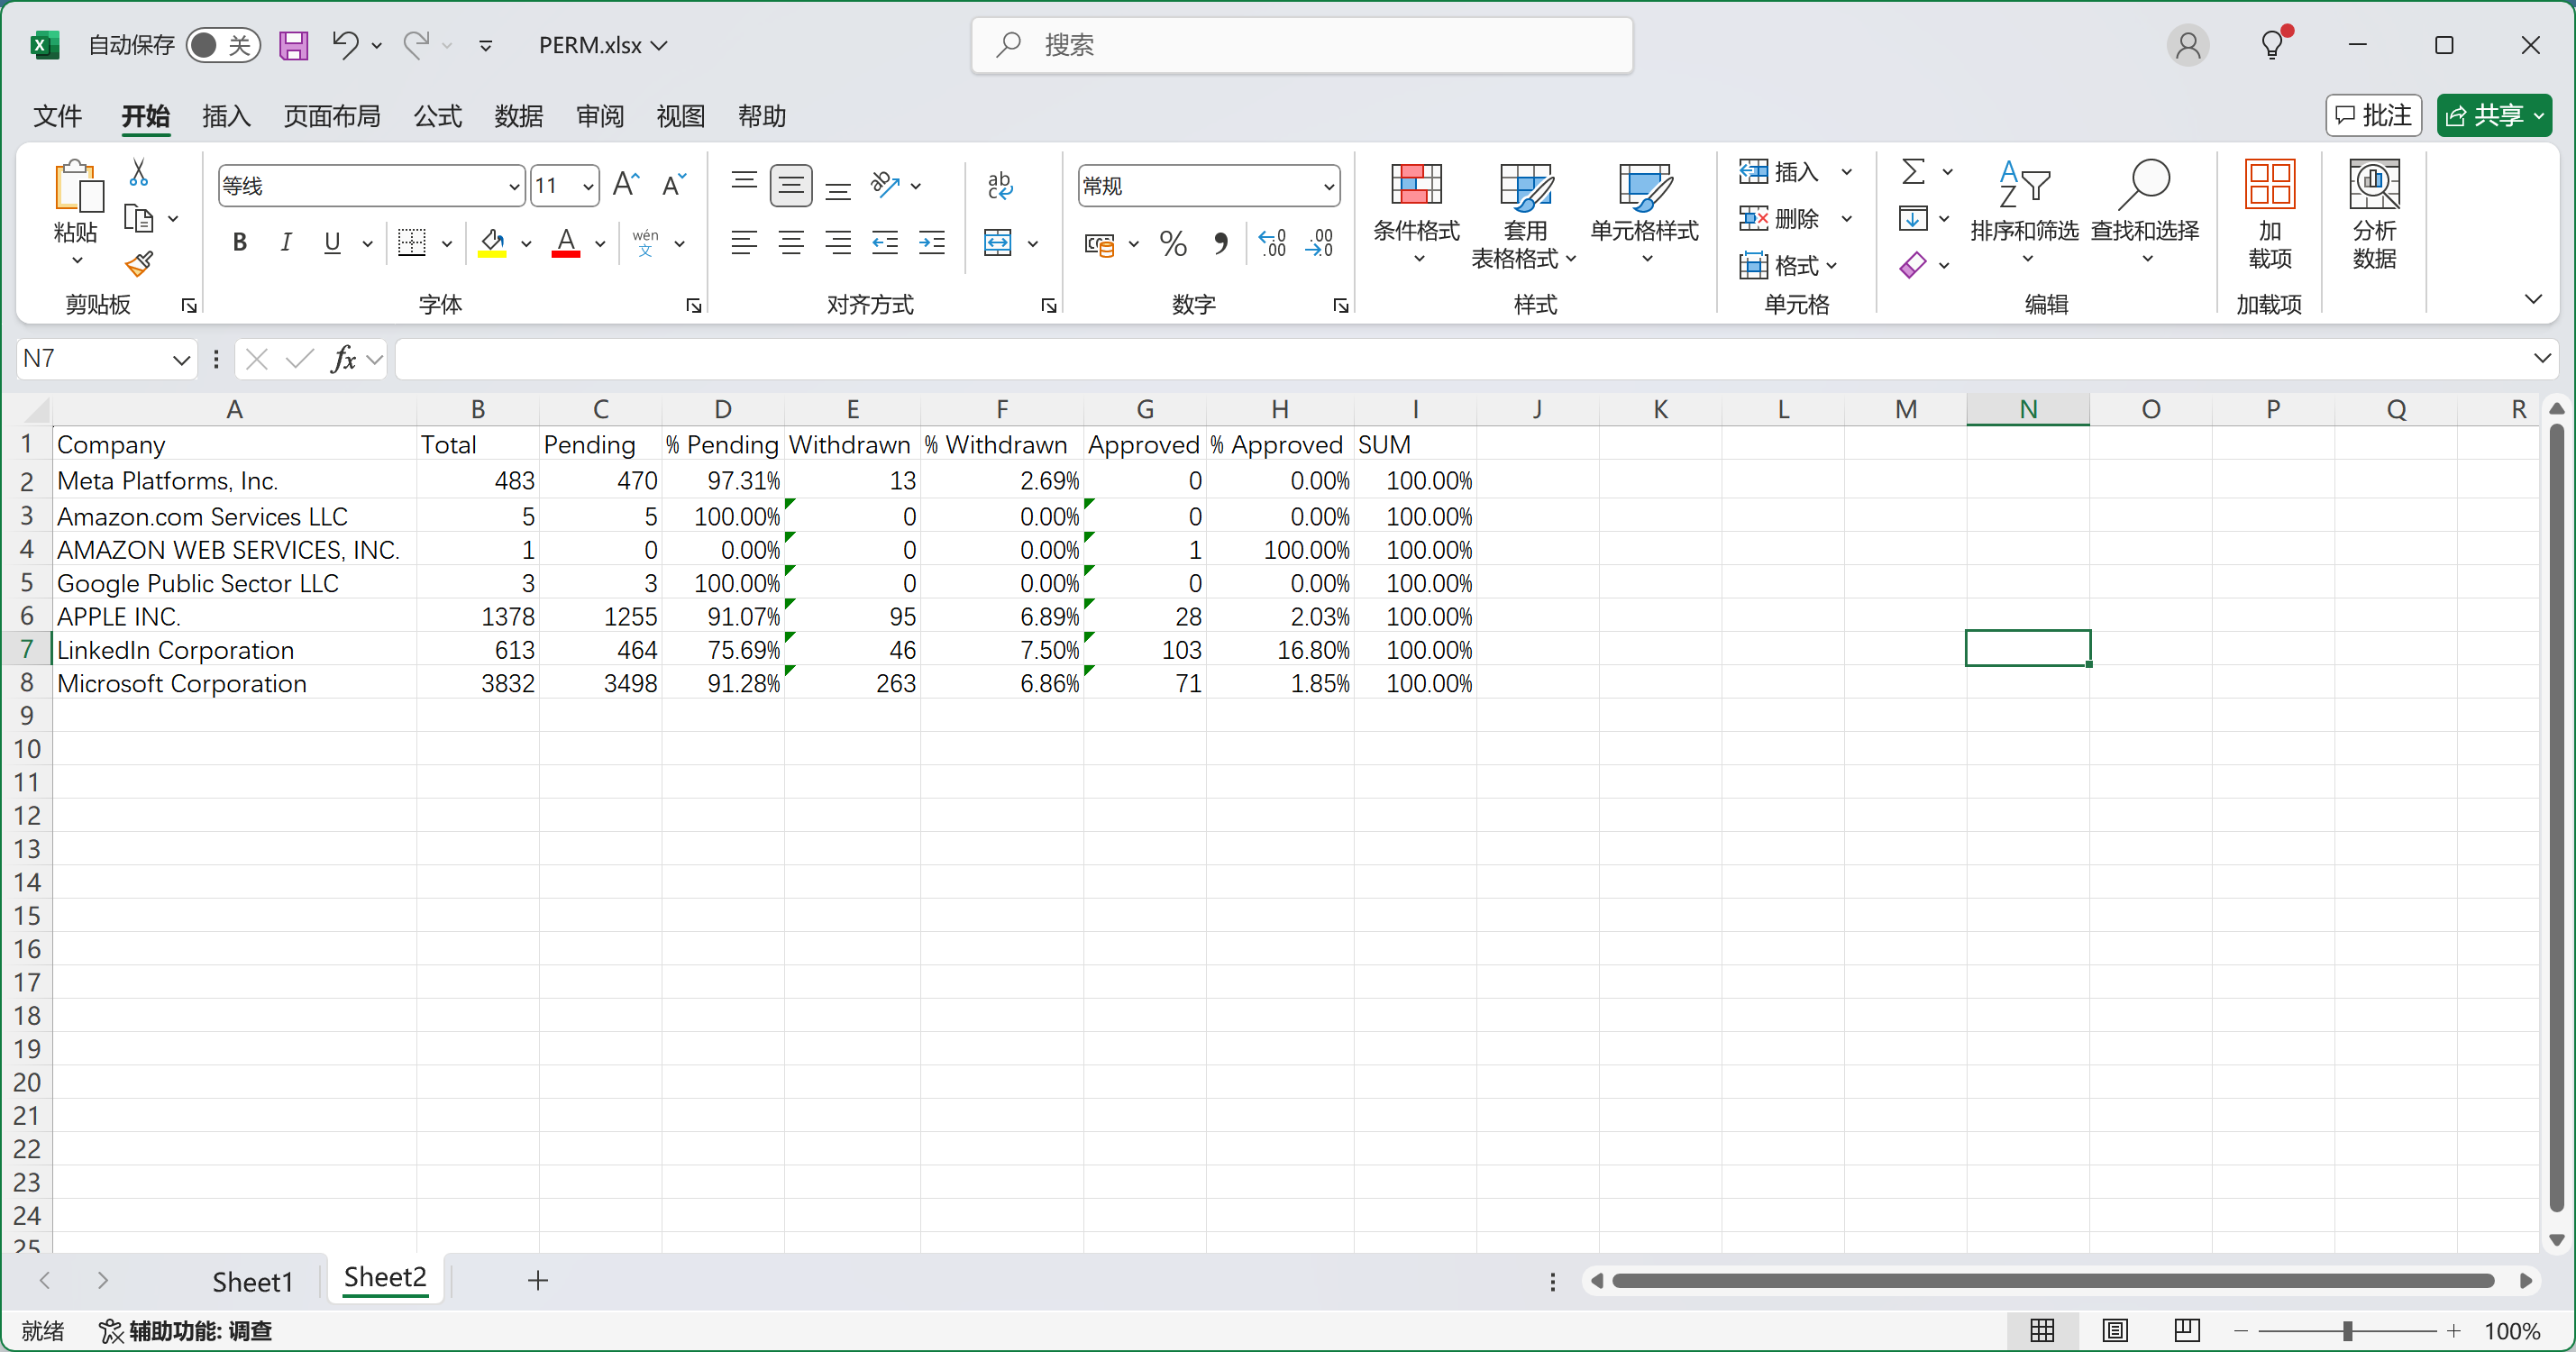
Task: Toggle italic formatting
Action: (286, 243)
